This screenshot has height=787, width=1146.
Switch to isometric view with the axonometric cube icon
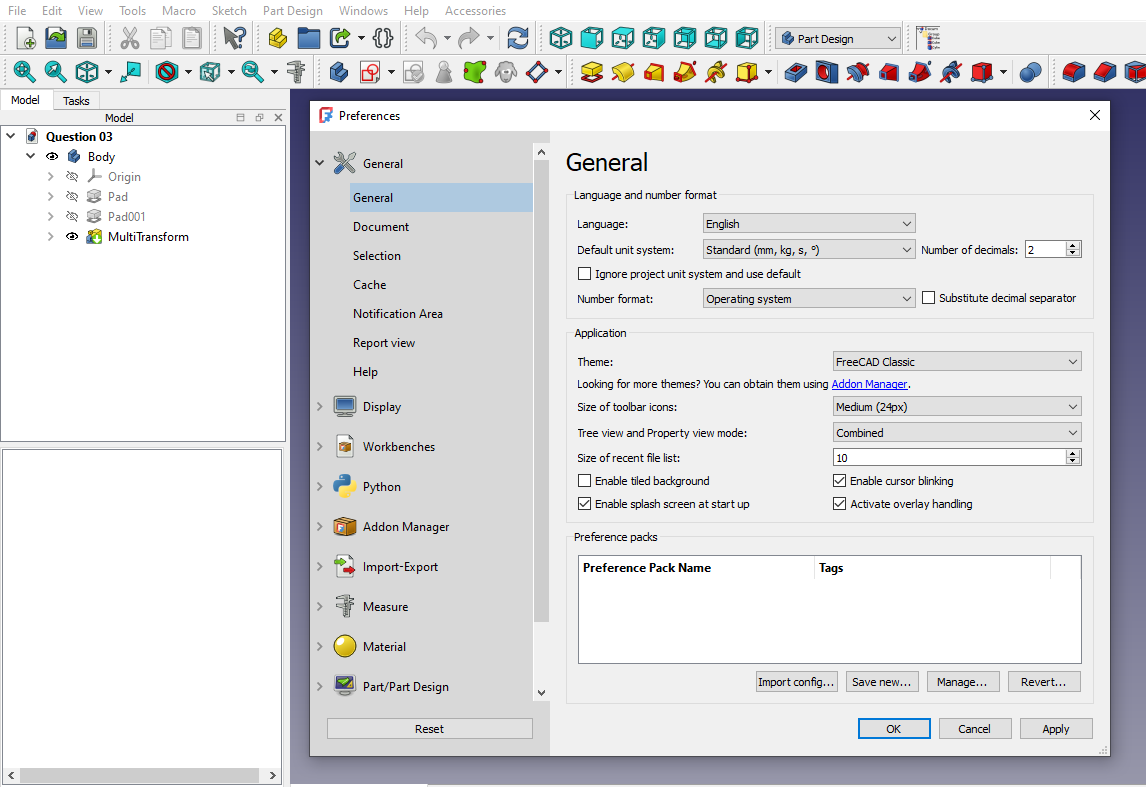click(x=560, y=38)
